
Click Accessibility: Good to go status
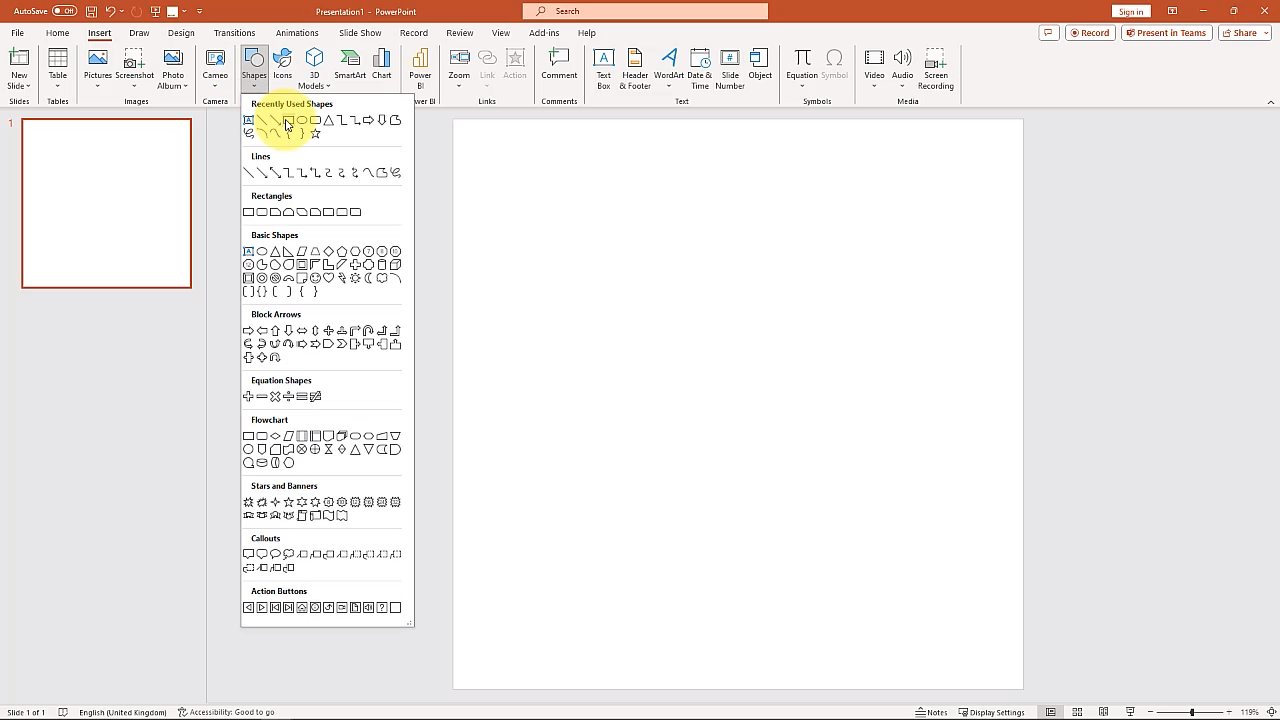coord(226,712)
